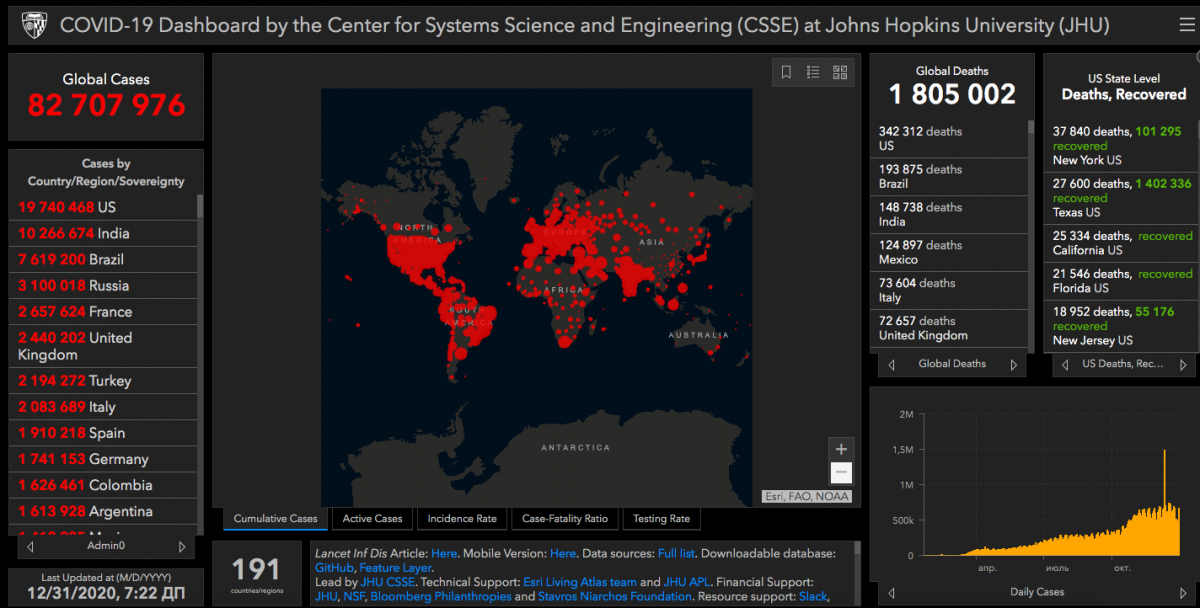This screenshot has height=608, width=1200.
Task: Select US 342 312 deaths row
Action: [949, 138]
